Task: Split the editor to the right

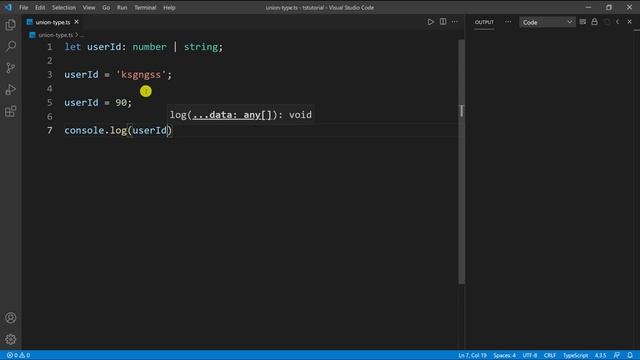Action: pos(443,22)
